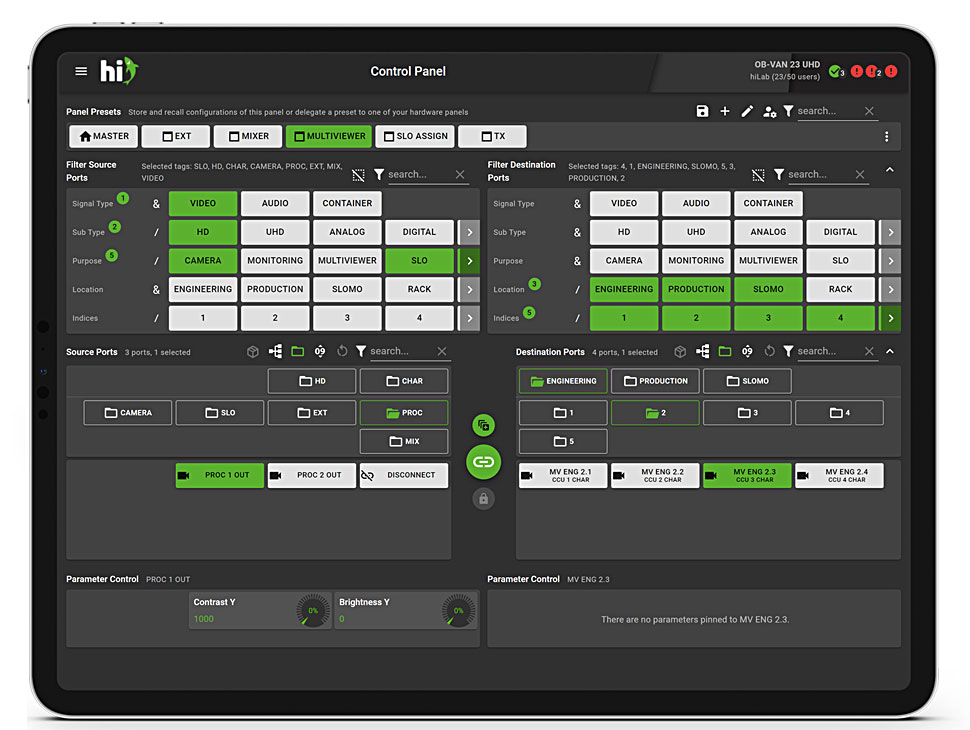
Task: Click Source Ports tree view icon
Action: coord(275,351)
